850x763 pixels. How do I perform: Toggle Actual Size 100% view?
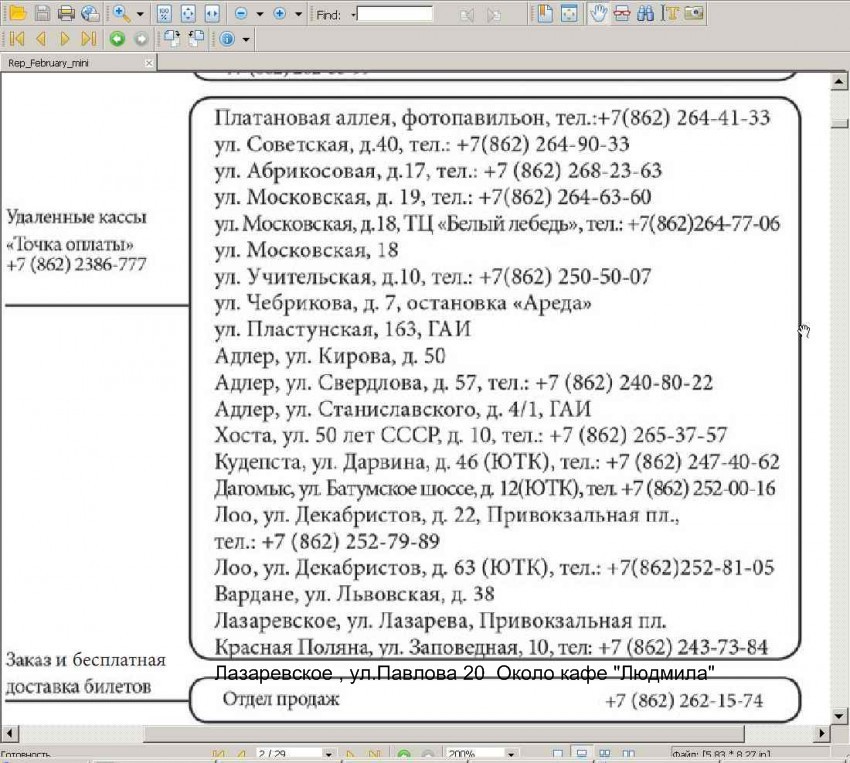point(166,14)
